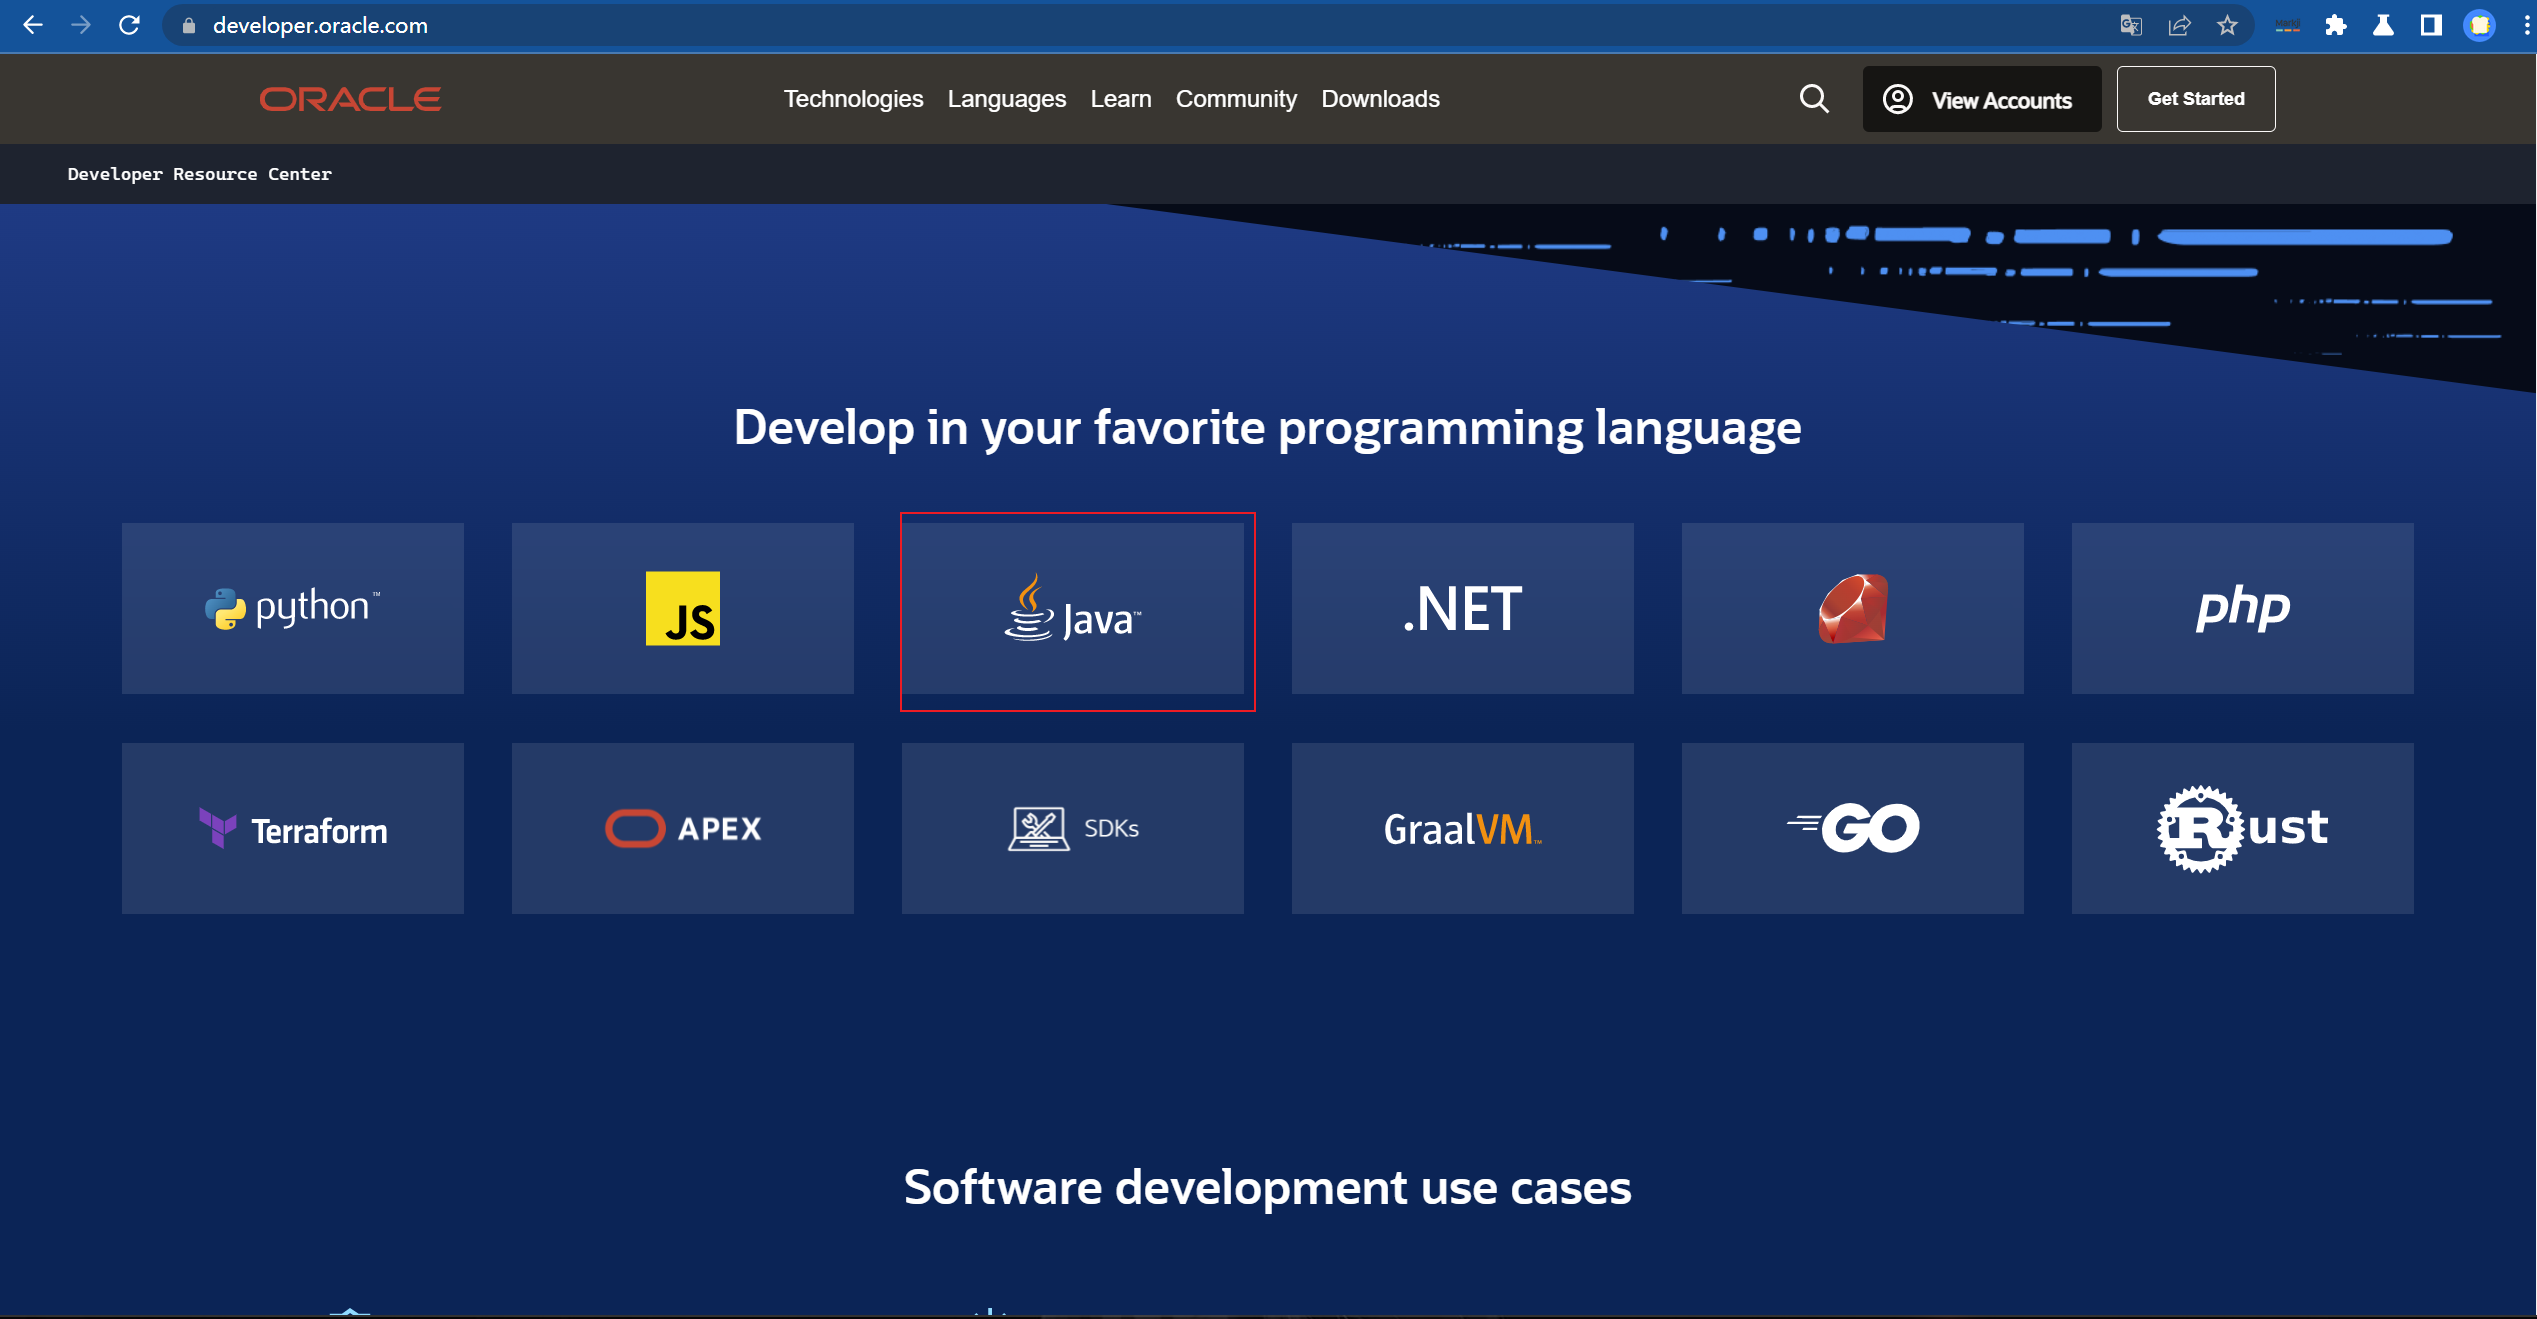Open the Ruby gem tile
Screen dimensions: 2537x1319
(x=1853, y=608)
